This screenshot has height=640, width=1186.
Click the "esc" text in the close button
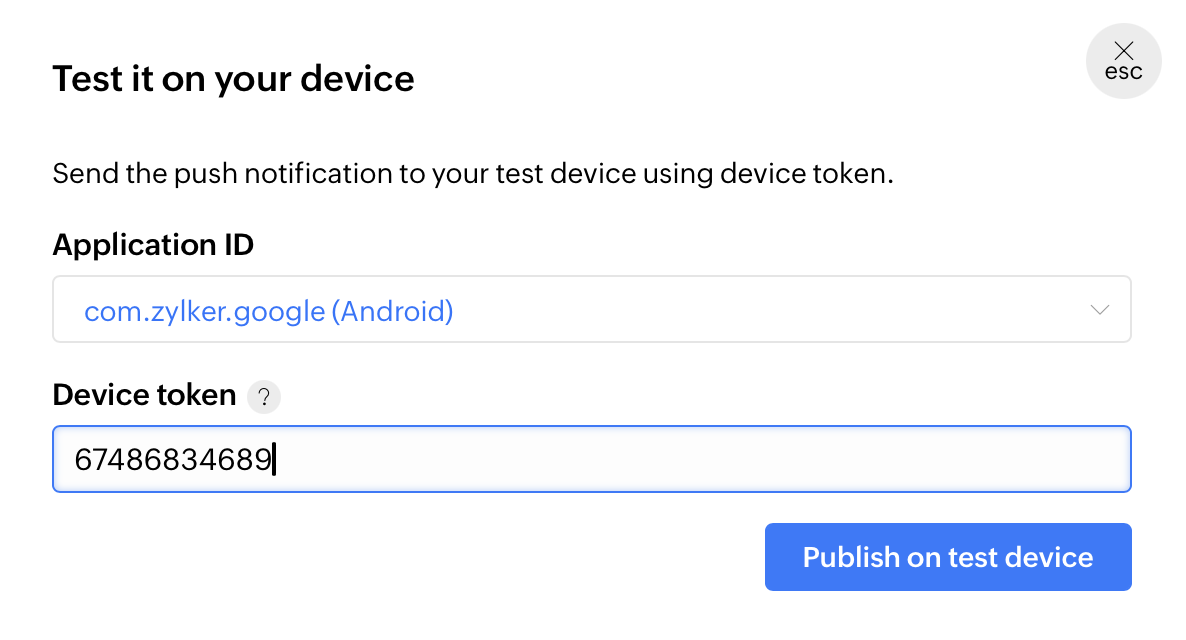(1123, 72)
